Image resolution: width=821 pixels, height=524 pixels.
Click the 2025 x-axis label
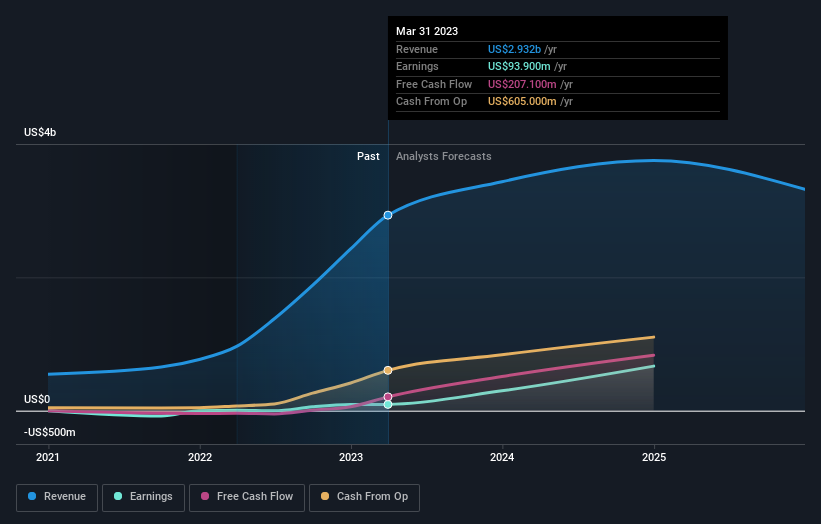click(654, 458)
